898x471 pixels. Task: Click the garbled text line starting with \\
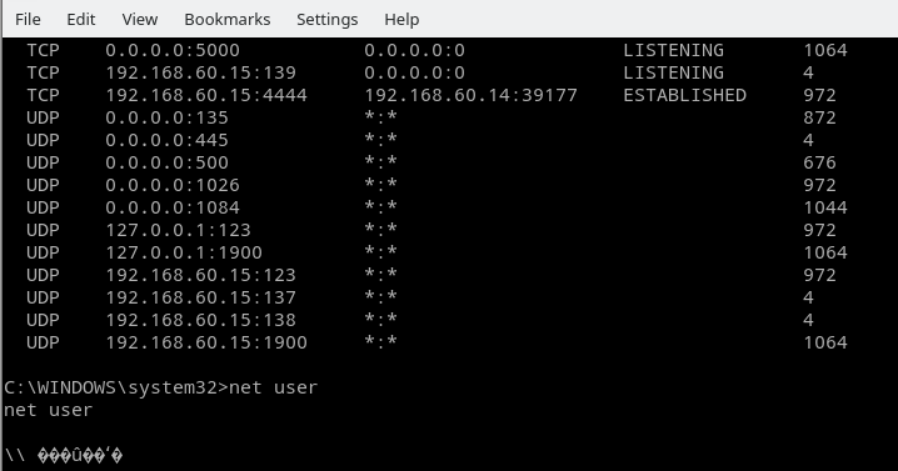pos(63,456)
